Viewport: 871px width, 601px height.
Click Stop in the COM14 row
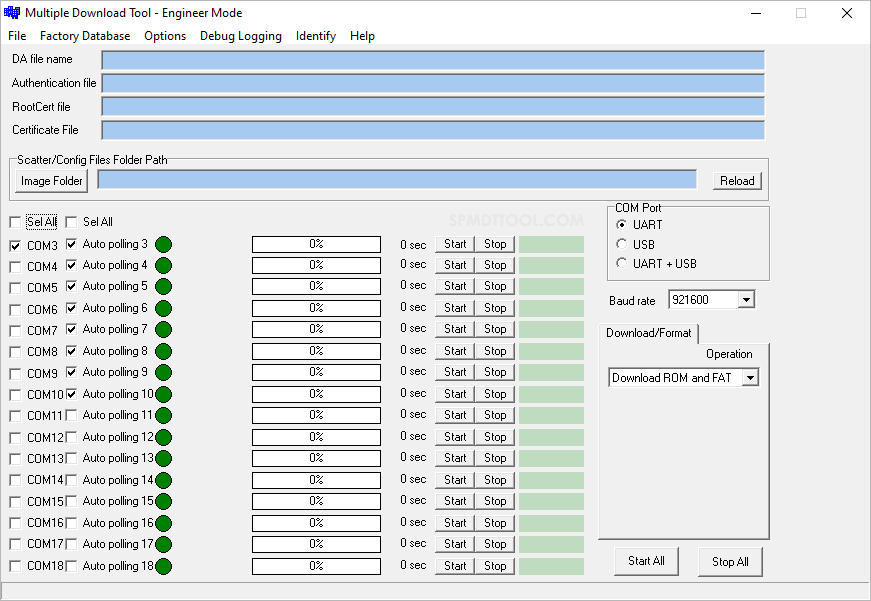495,480
